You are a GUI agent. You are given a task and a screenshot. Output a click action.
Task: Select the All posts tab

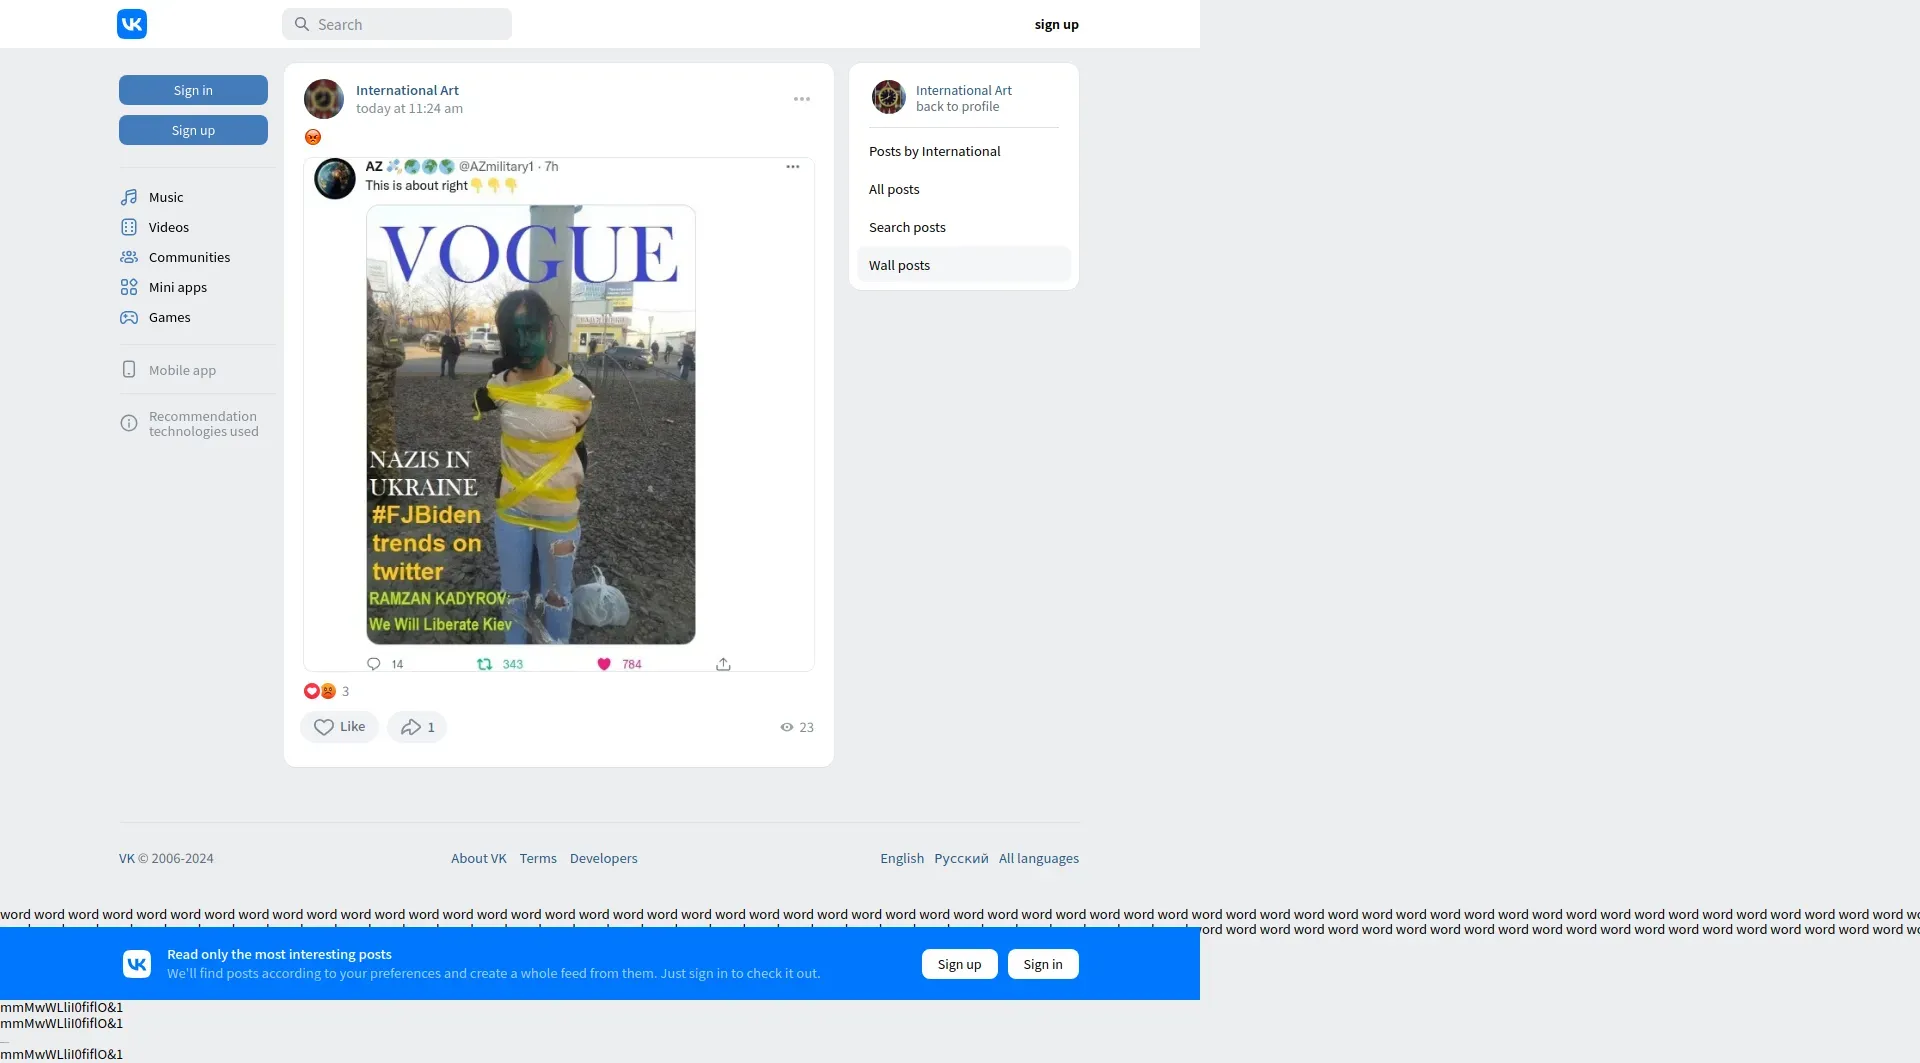[964, 189]
